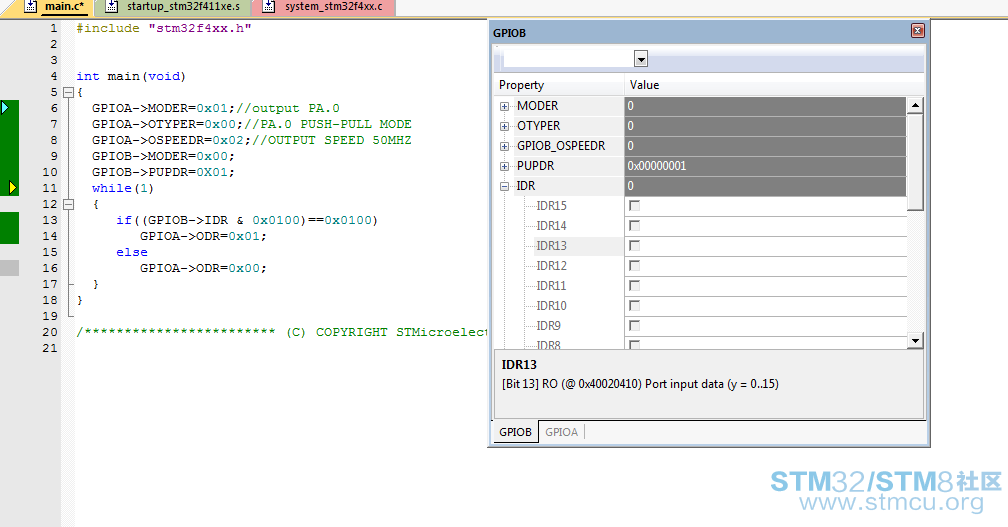
Task: Toggle the IDR11 checkbox
Action: click(634, 285)
